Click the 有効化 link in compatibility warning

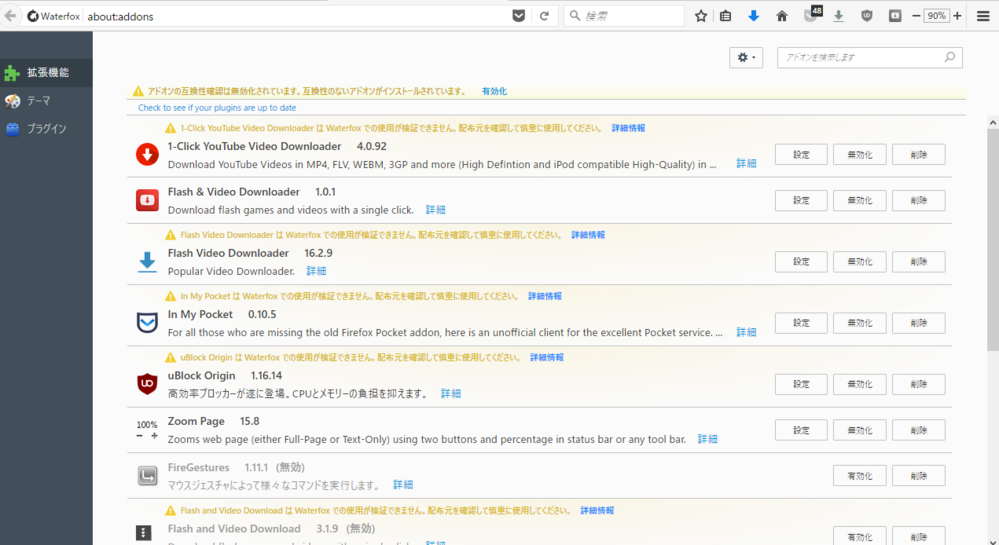pyautogui.click(x=494, y=91)
